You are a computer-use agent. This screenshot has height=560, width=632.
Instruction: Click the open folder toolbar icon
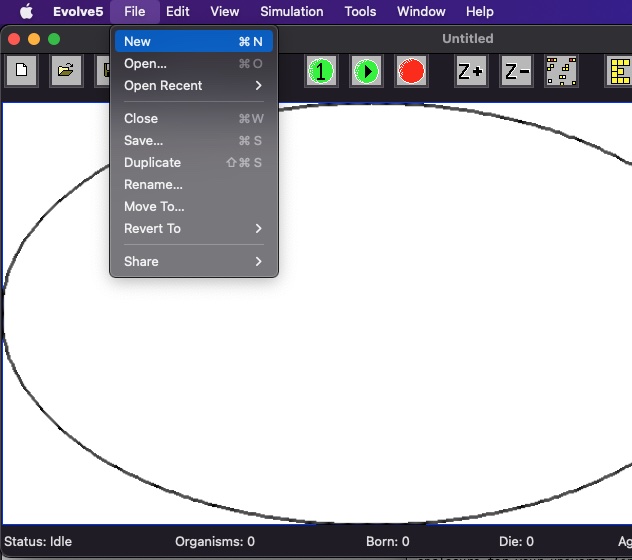click(x=66, y=71)
